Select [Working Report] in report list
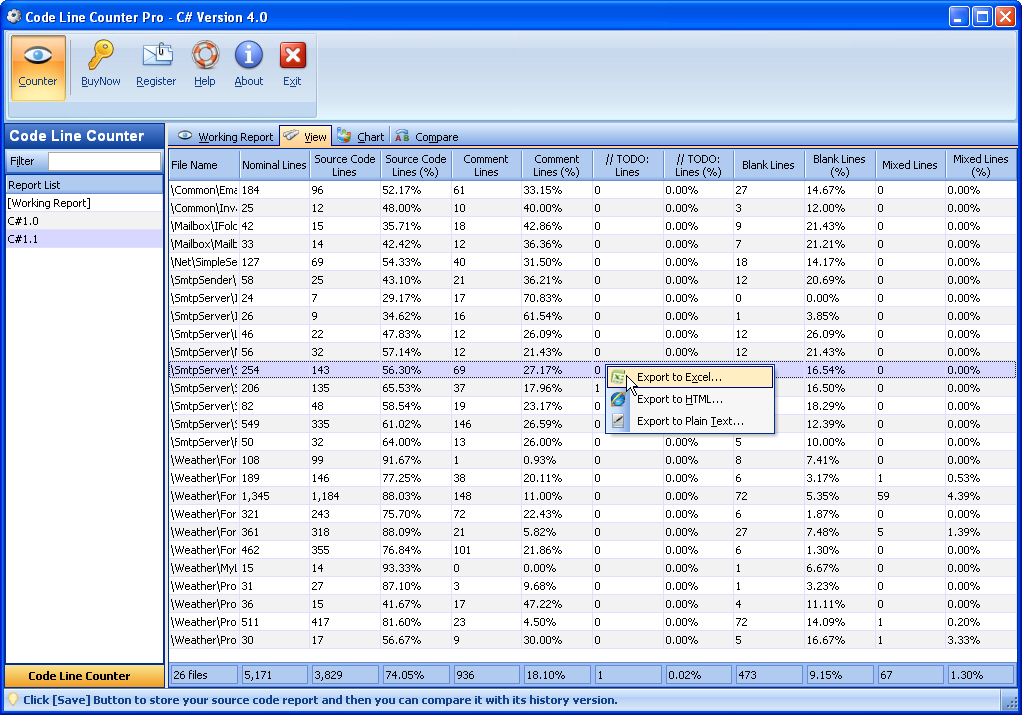This screenshot has height=715, width=1022. click(84, 203)
